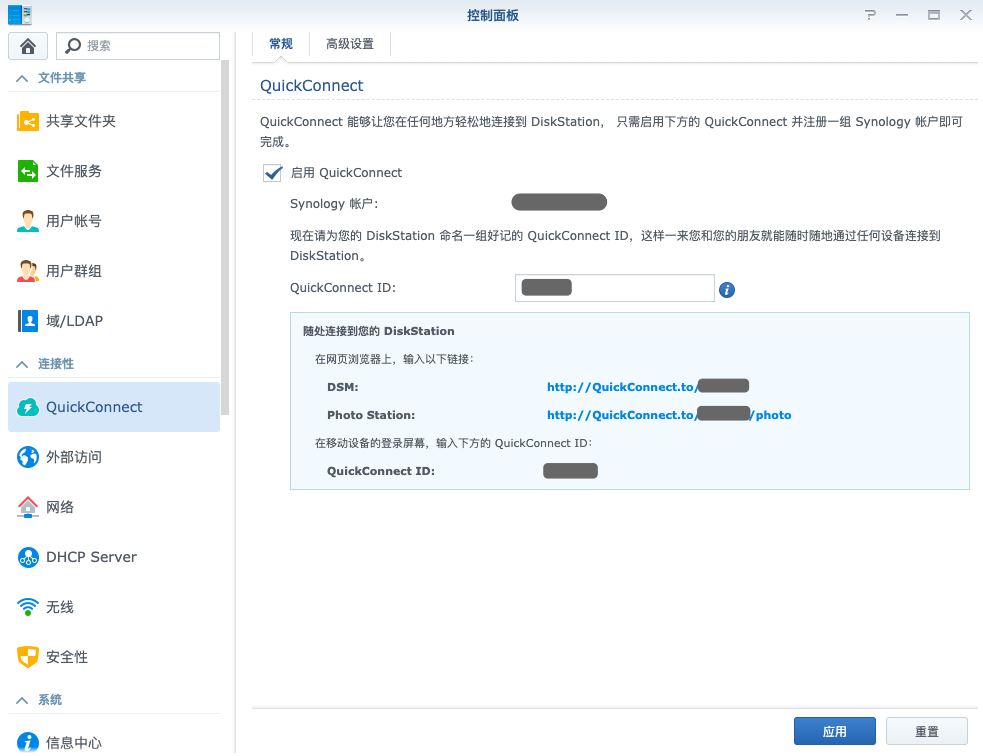The height and width of the screenshot is (756, 983).
Task: Select 用户群组 in sidebar
Action: (113, 271)
